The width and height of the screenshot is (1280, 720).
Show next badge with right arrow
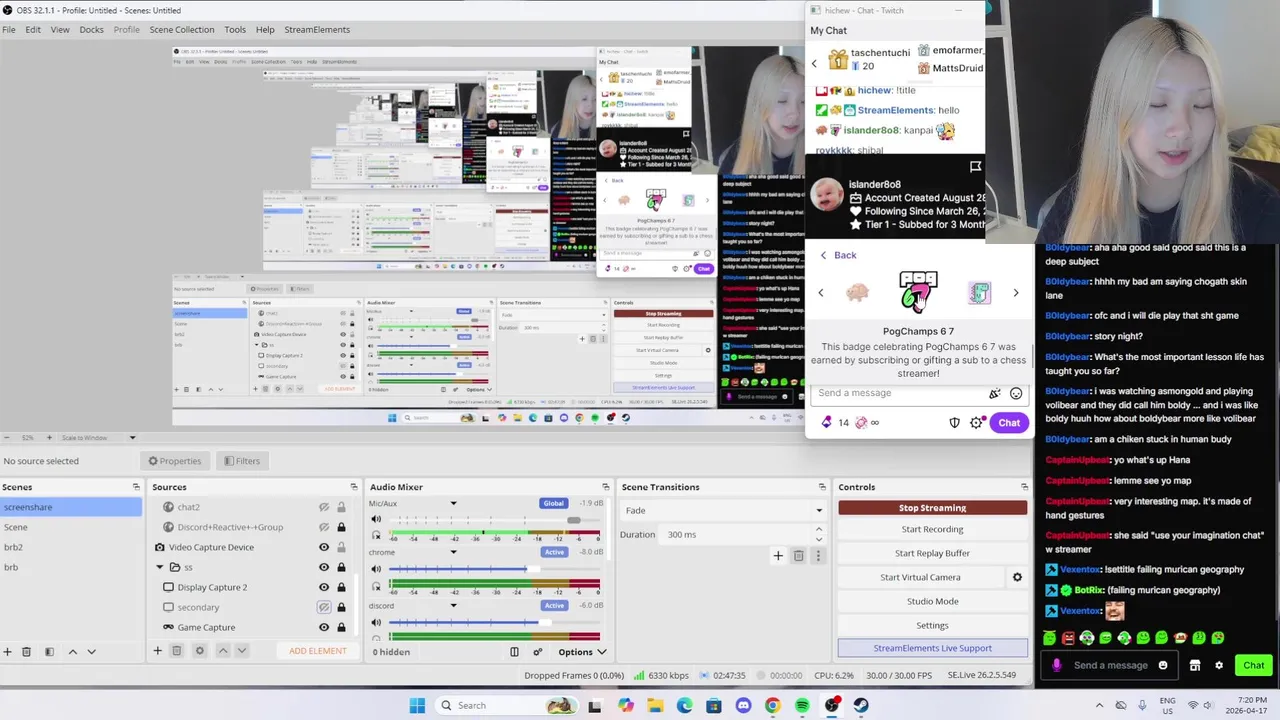tap(1016, 293)
